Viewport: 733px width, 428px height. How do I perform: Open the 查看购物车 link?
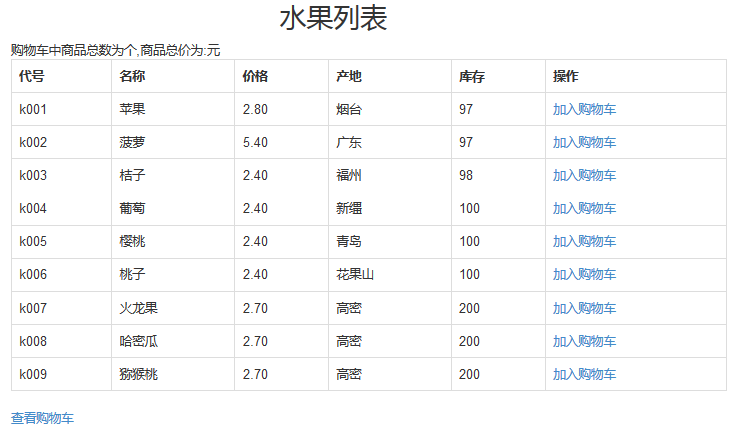tap(42, 418)
